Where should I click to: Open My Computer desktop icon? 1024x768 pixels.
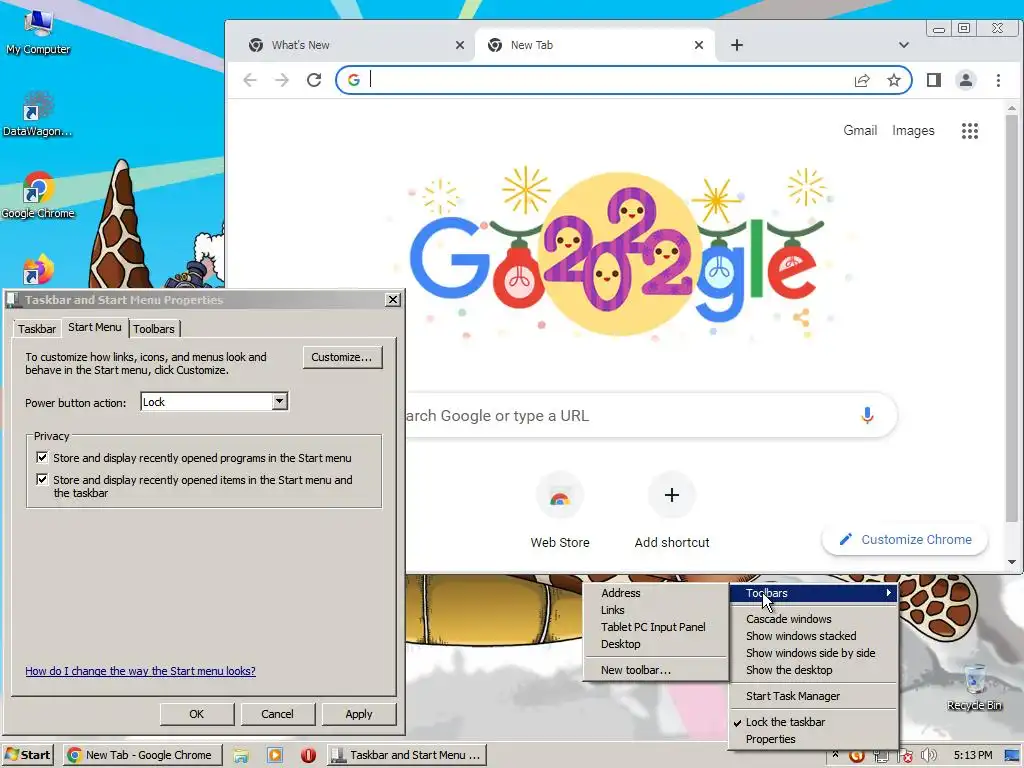click(38, 31)
